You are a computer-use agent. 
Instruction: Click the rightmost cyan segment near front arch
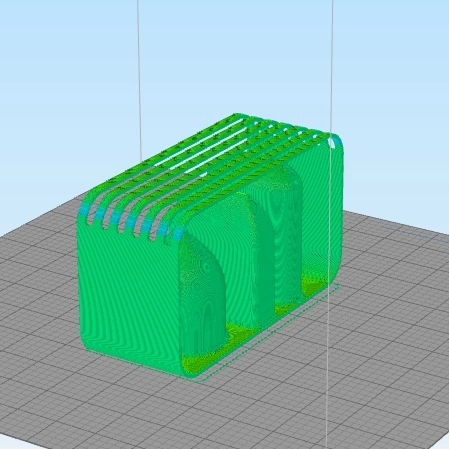[x=178, y=232]
